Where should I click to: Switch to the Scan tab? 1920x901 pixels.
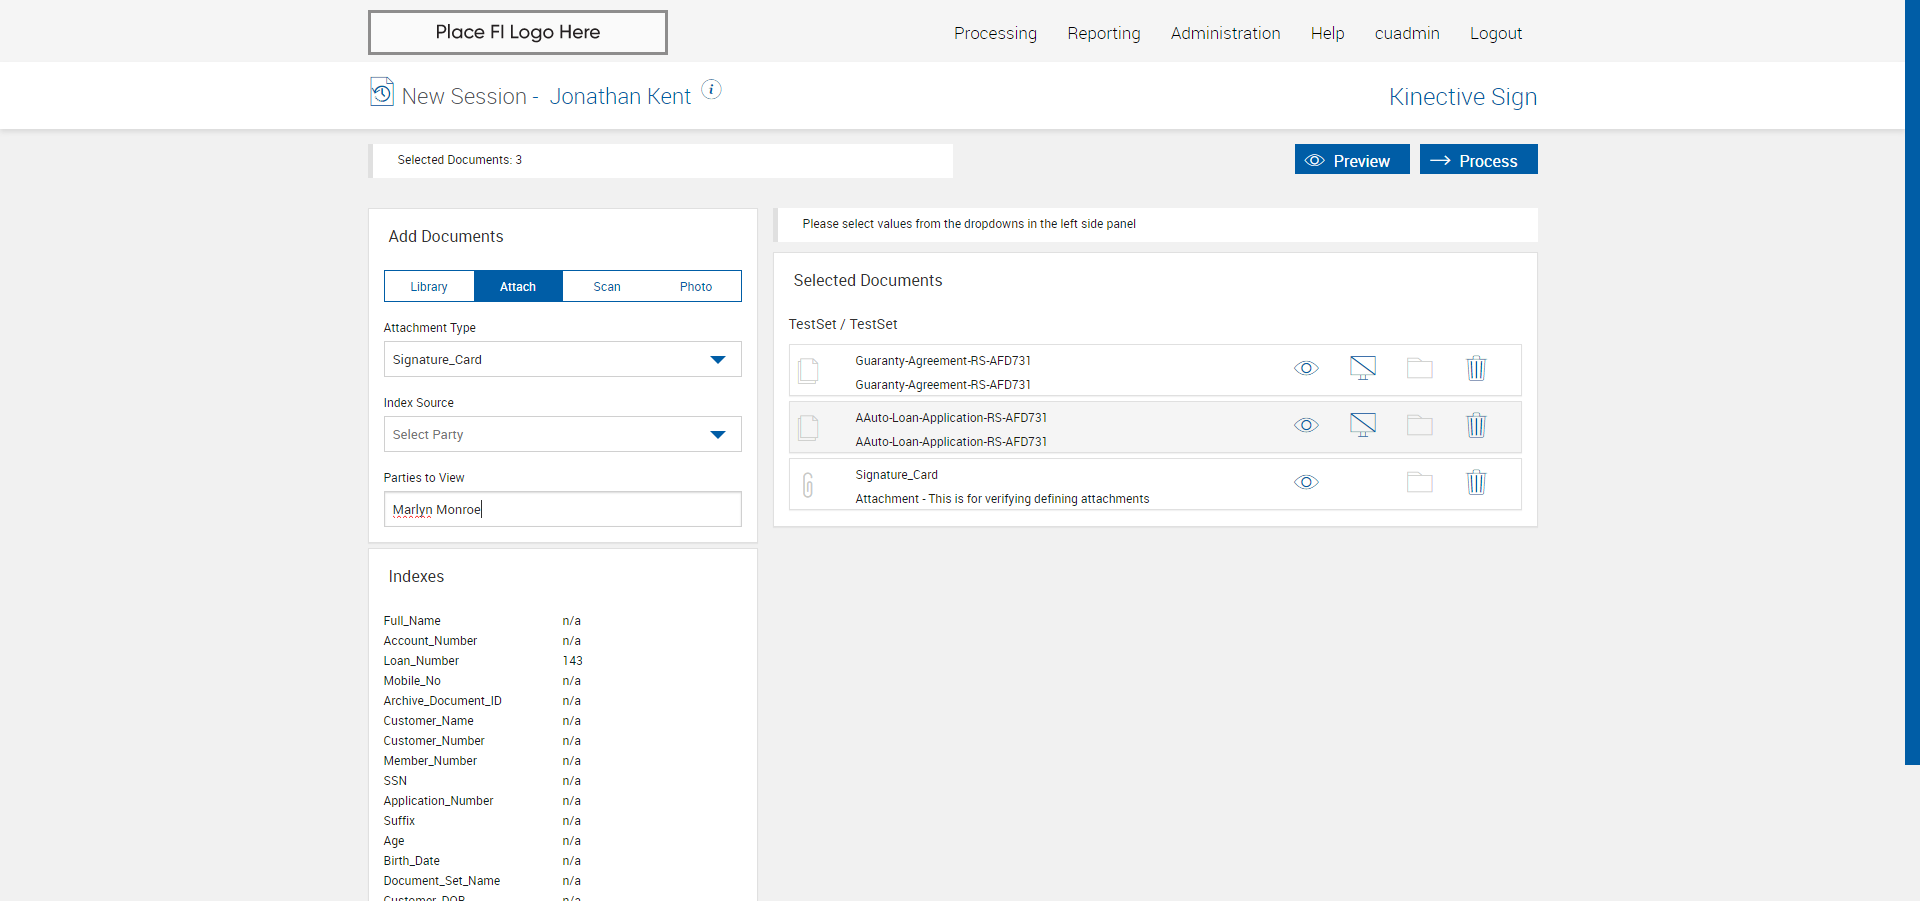[x=607, y=287]
